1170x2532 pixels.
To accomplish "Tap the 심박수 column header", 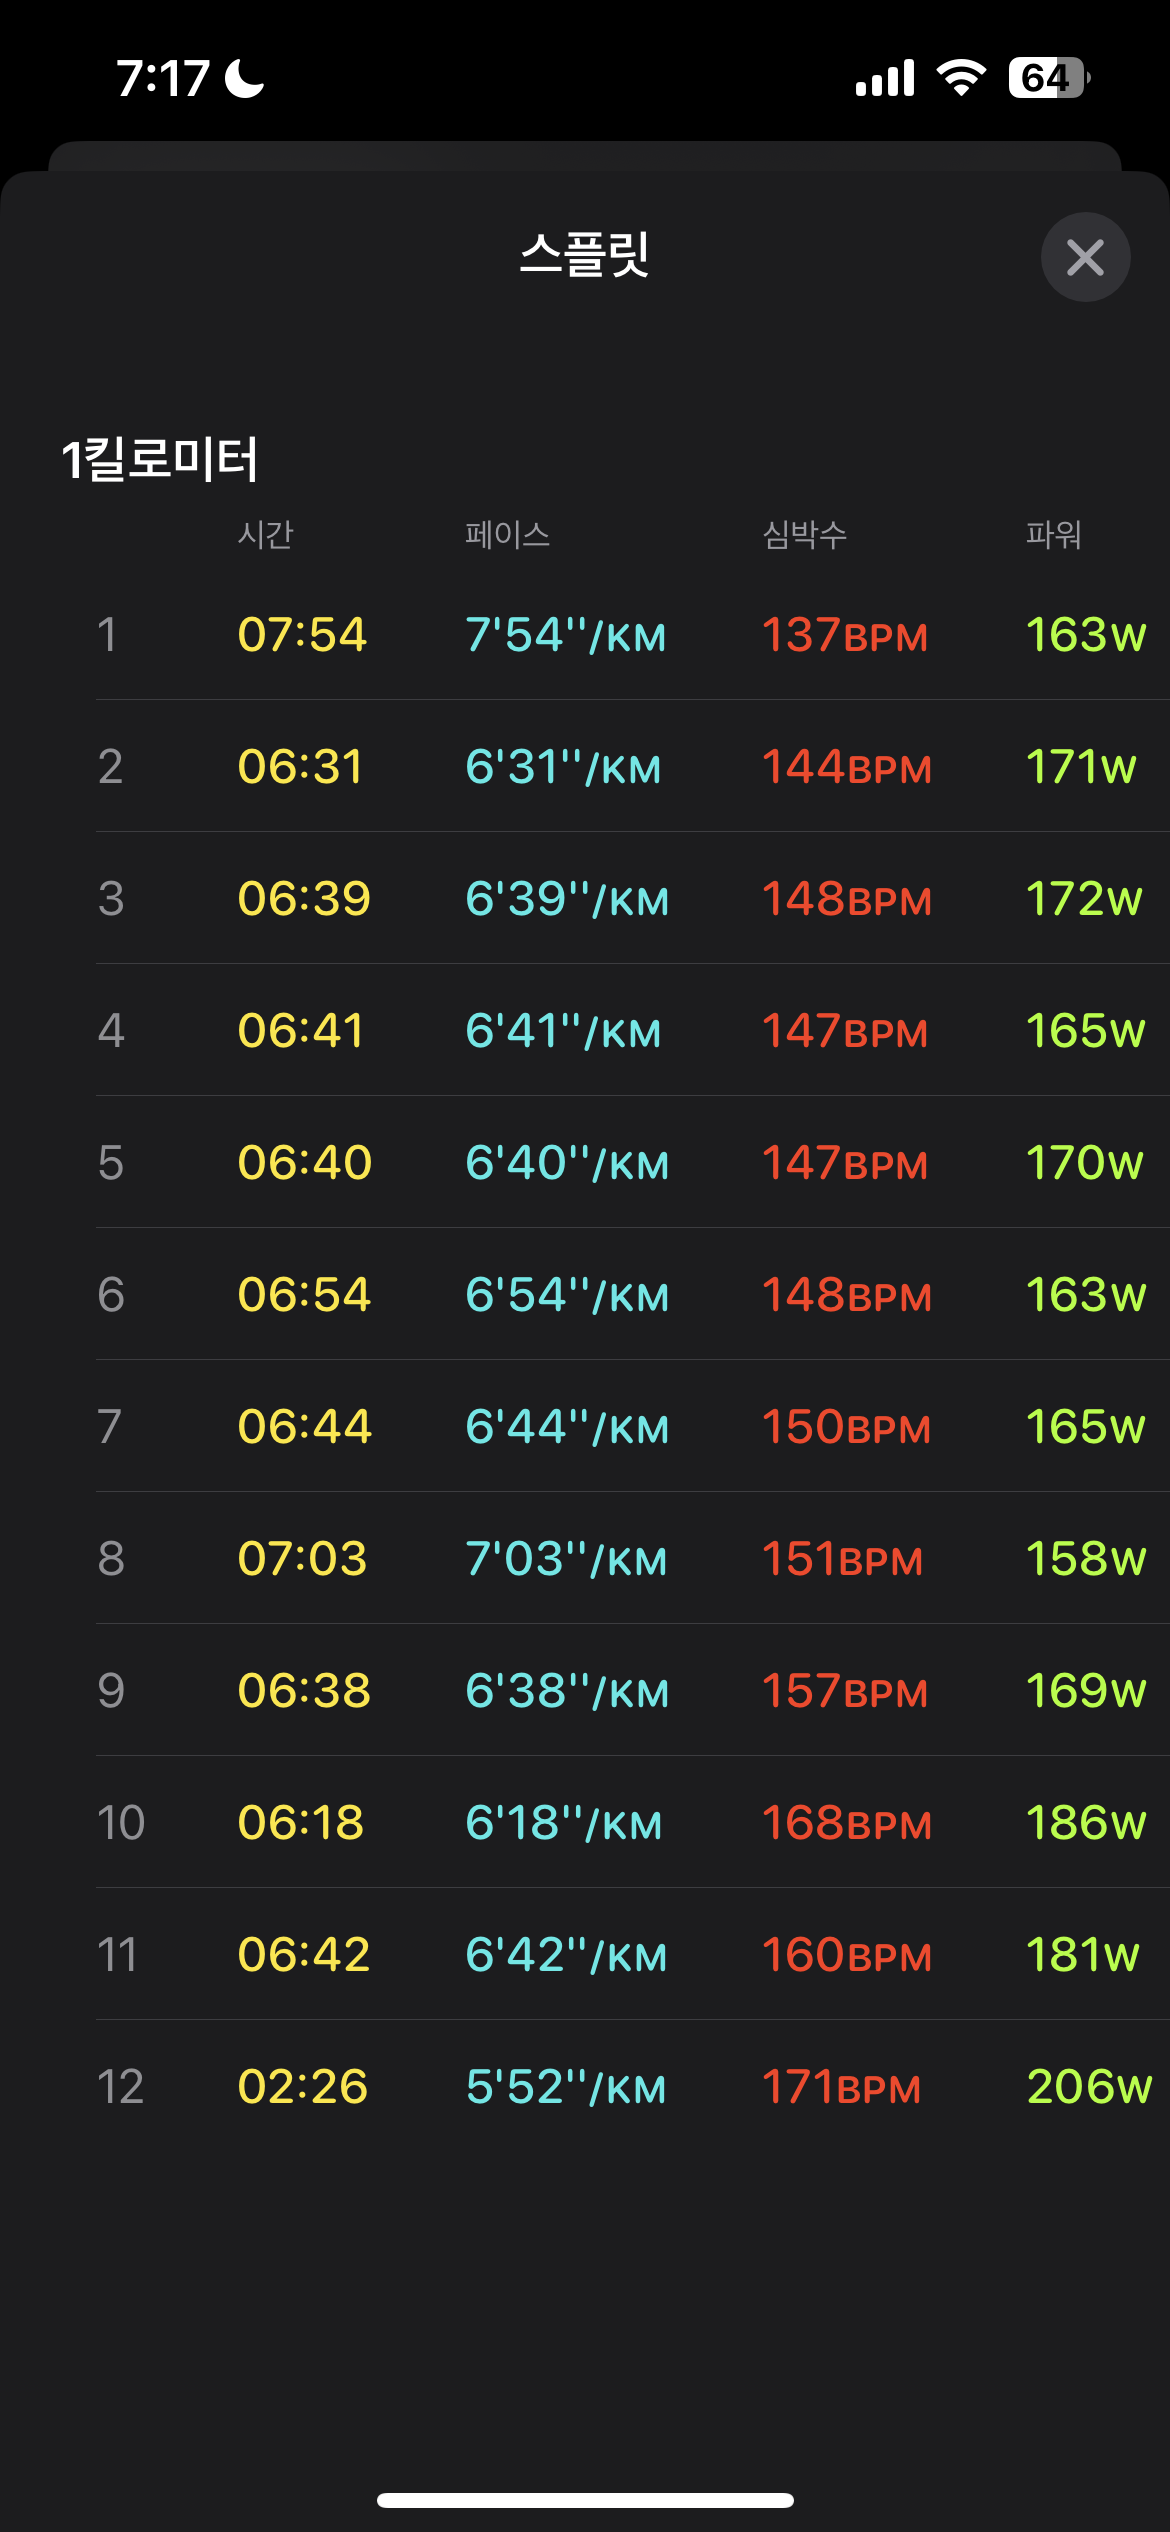I will (x=804, y=534).
